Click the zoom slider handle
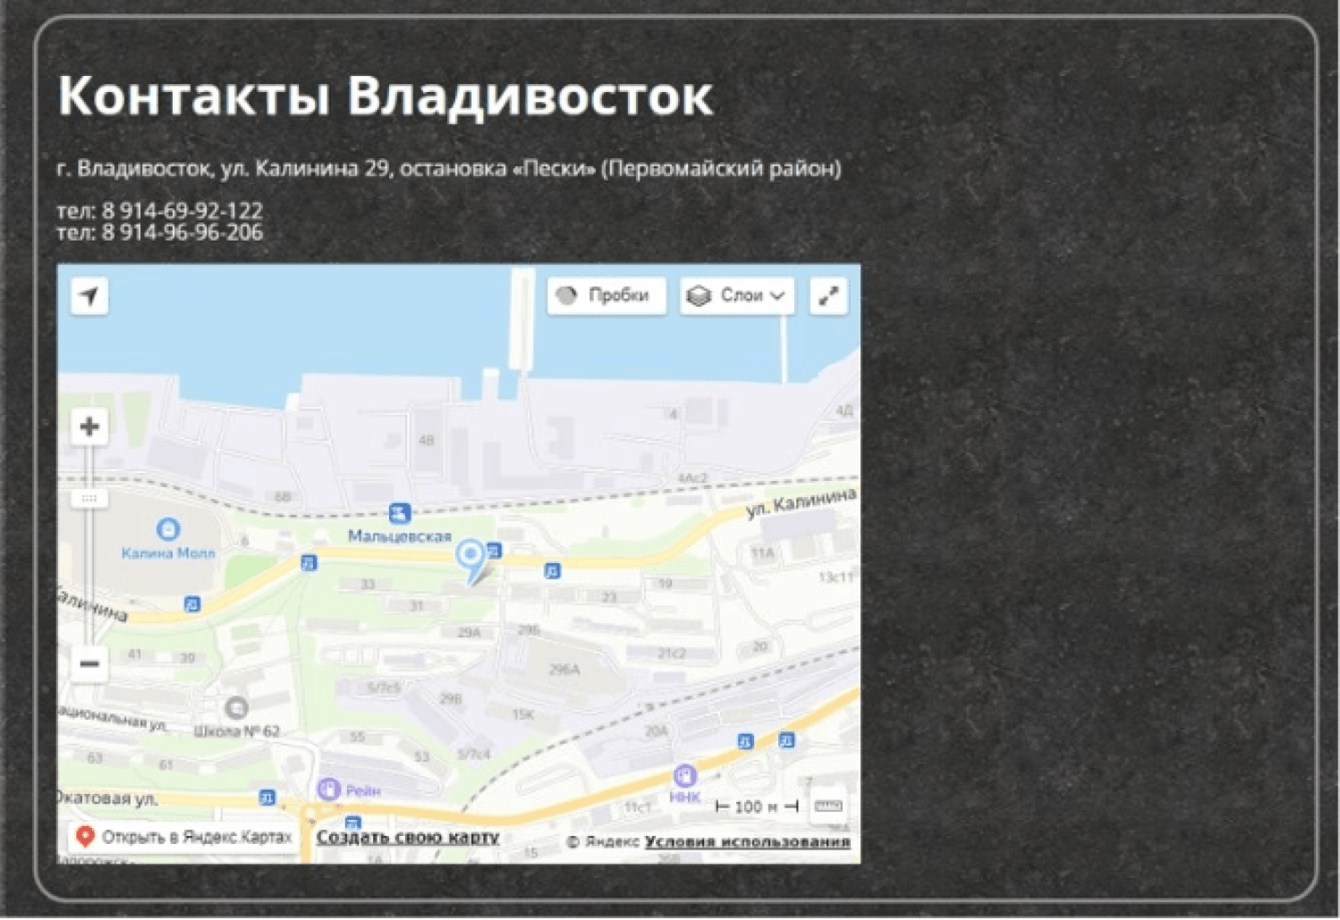This screenshot has height=920, width=1340. click(89, 498)
